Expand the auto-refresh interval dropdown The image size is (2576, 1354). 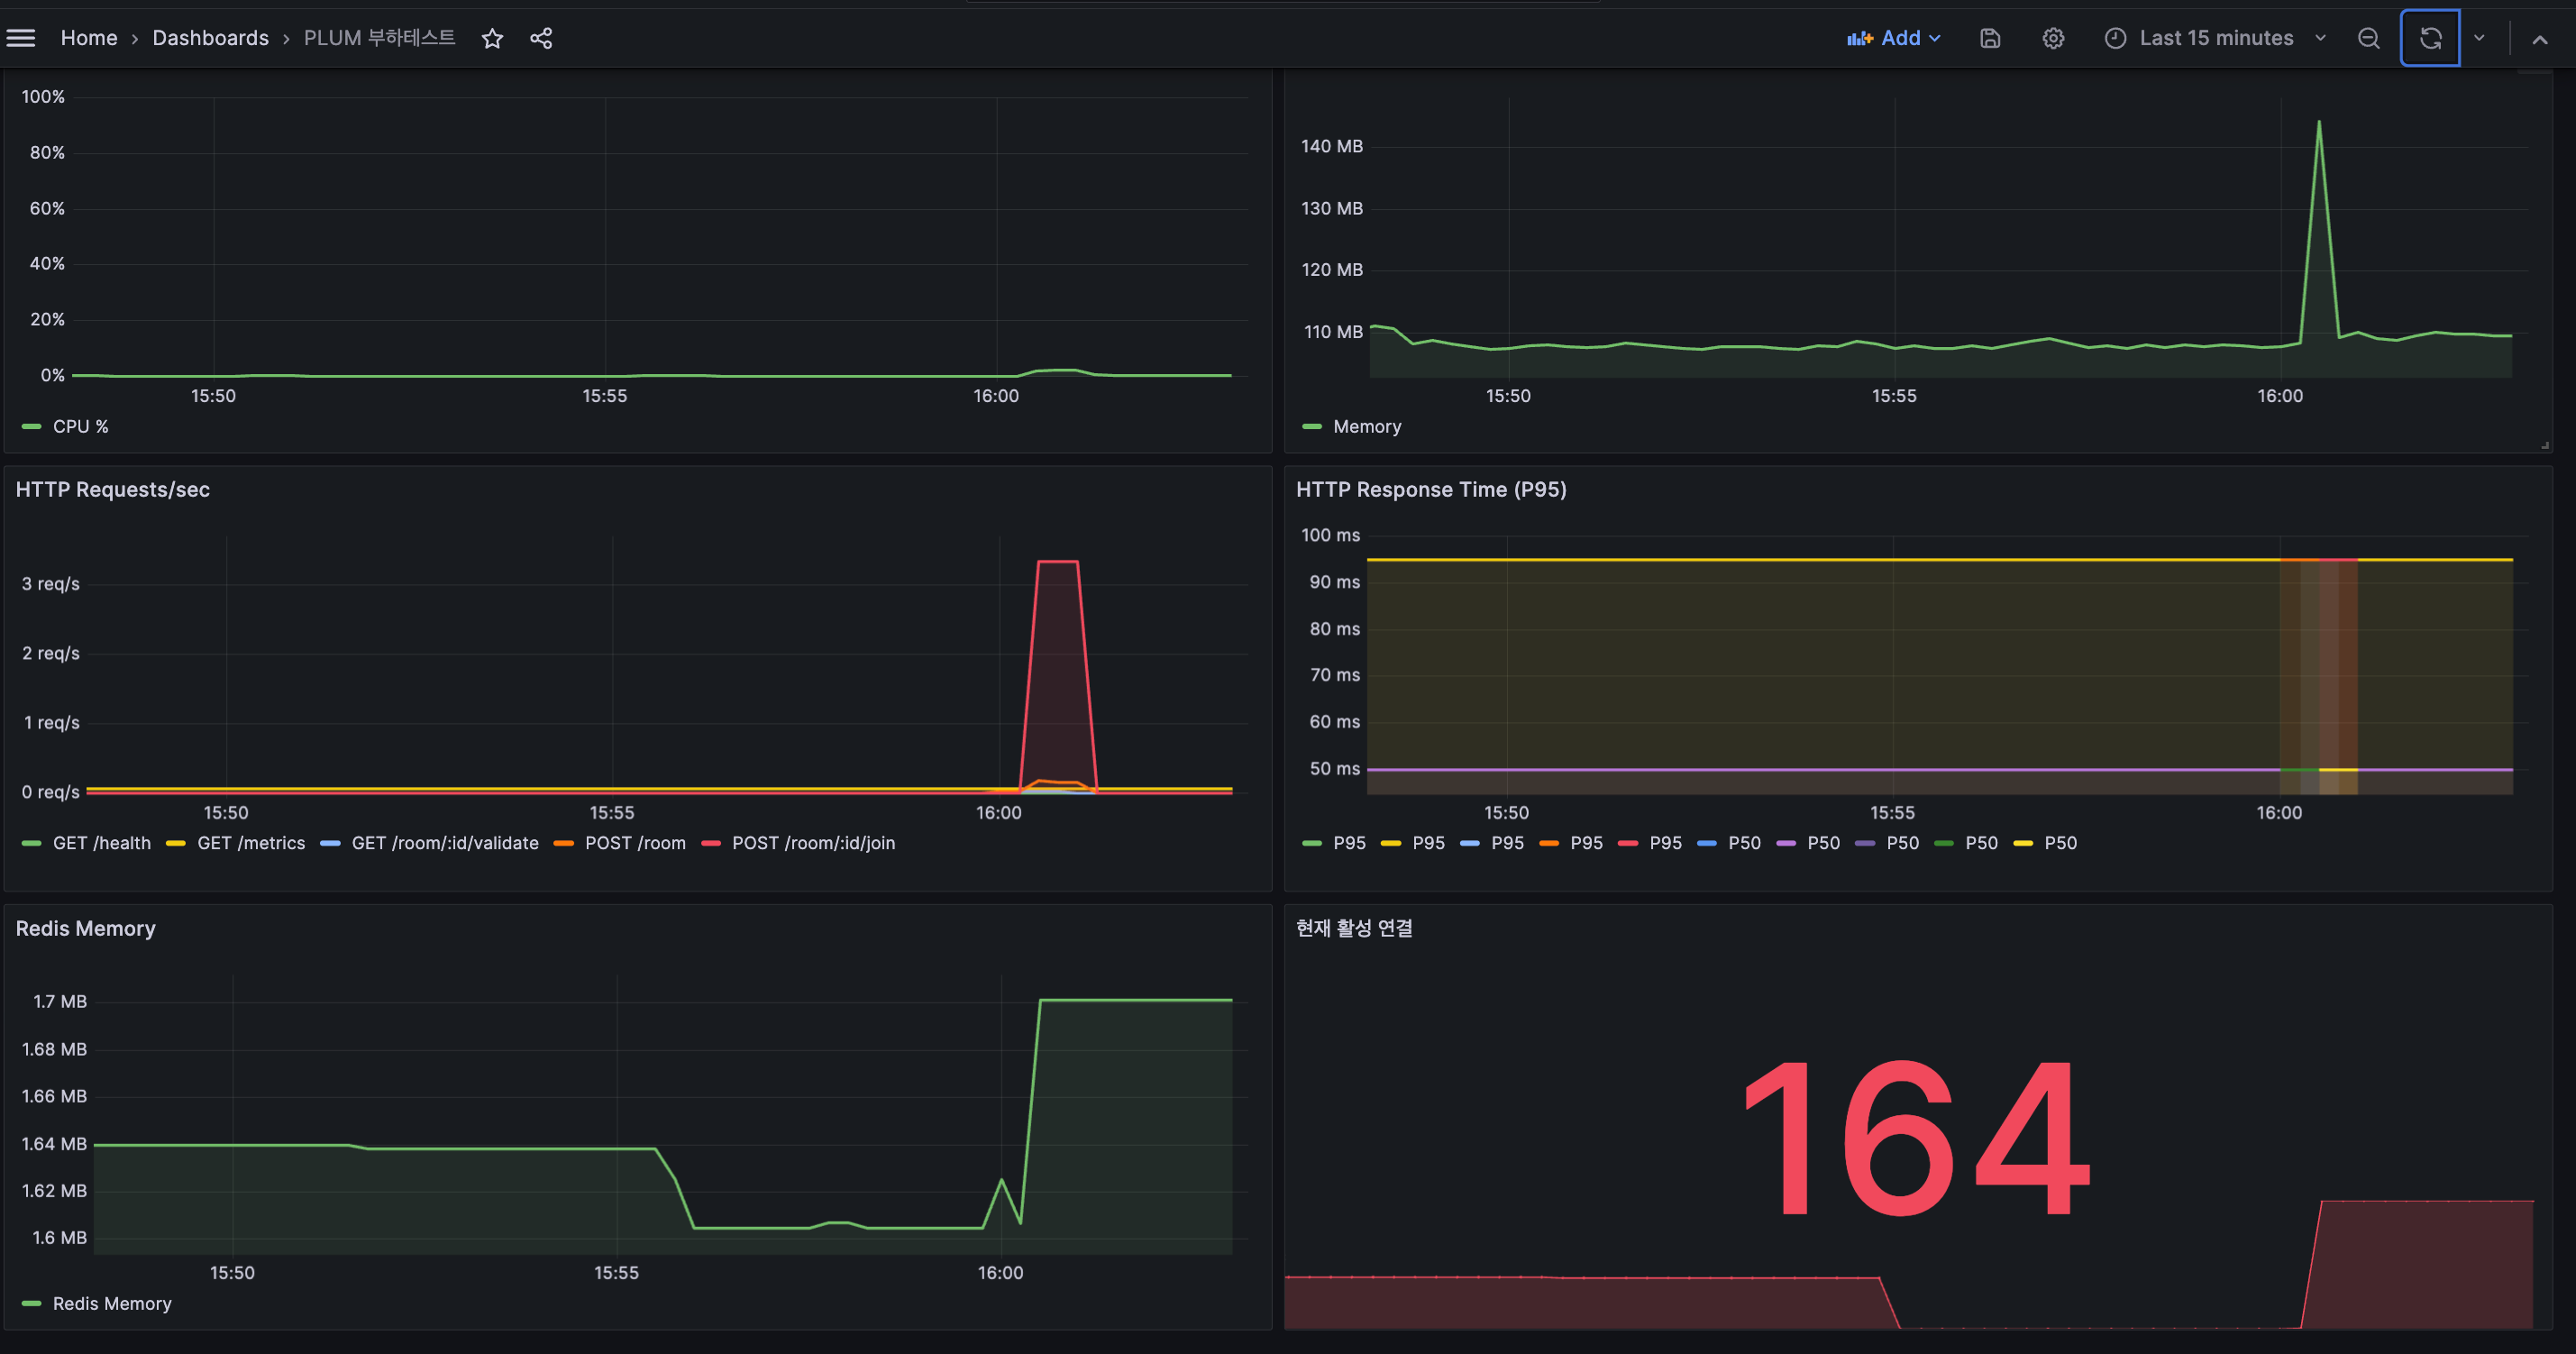point(2479,38)
